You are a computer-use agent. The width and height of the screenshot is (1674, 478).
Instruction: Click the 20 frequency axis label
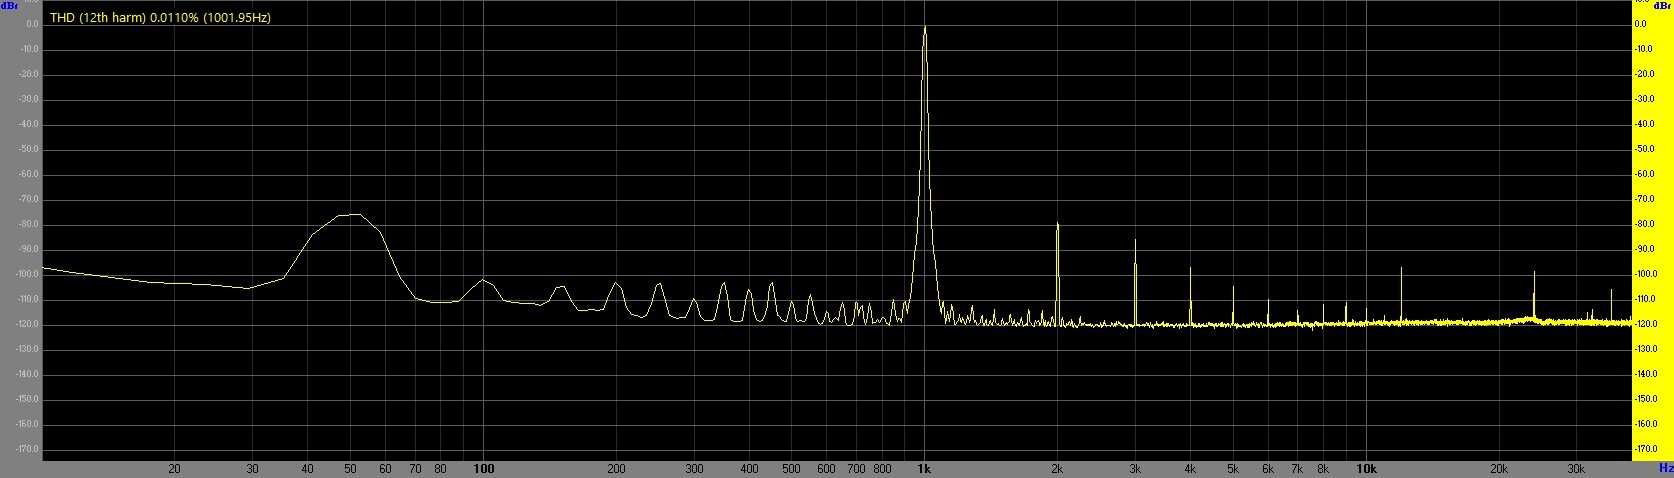[x=175, y=468]
